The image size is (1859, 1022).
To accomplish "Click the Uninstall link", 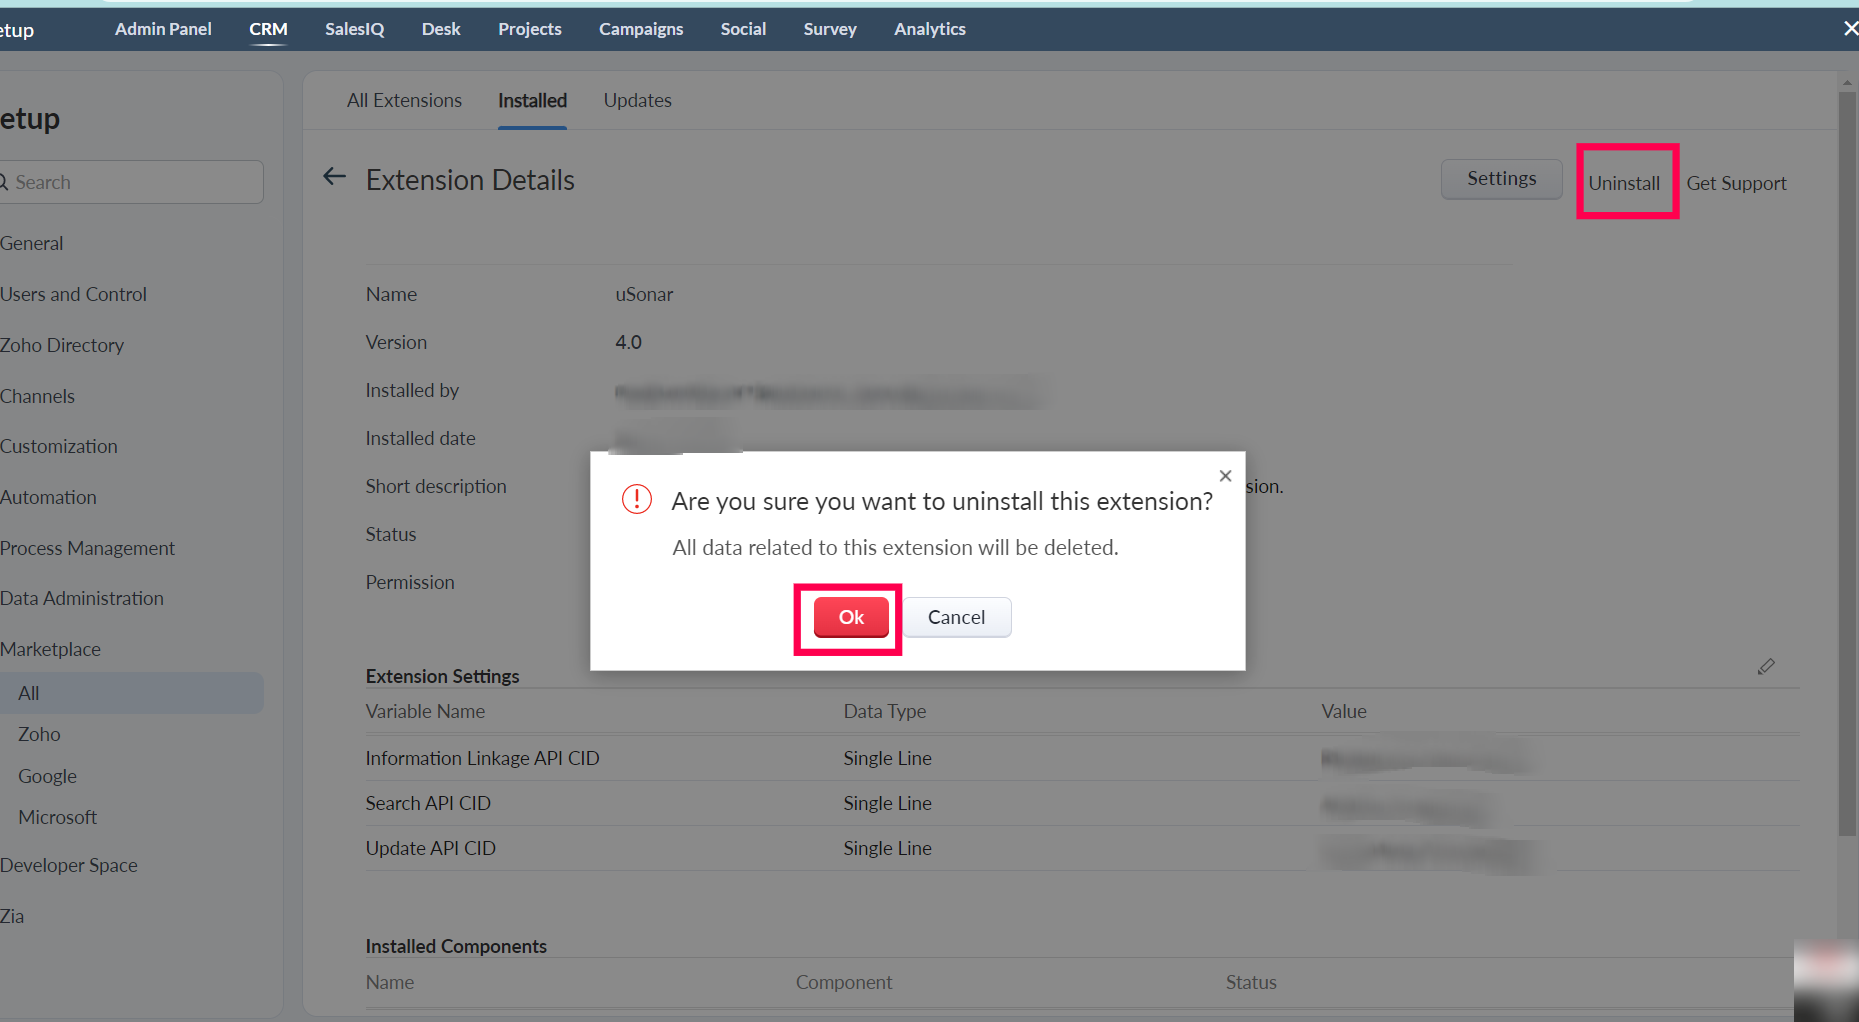I will point(1624,183).
